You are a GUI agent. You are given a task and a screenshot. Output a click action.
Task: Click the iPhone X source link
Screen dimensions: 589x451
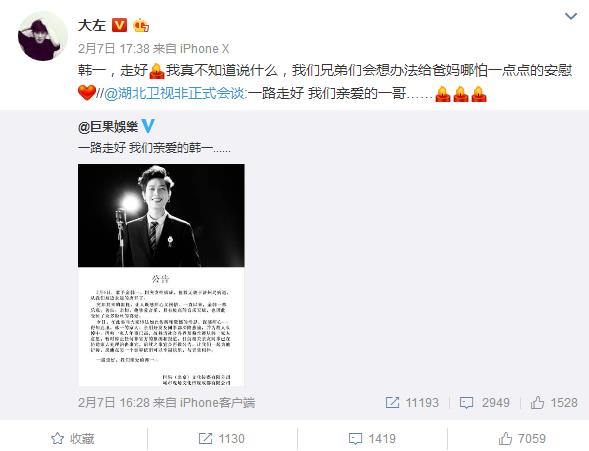coord(205,48)
